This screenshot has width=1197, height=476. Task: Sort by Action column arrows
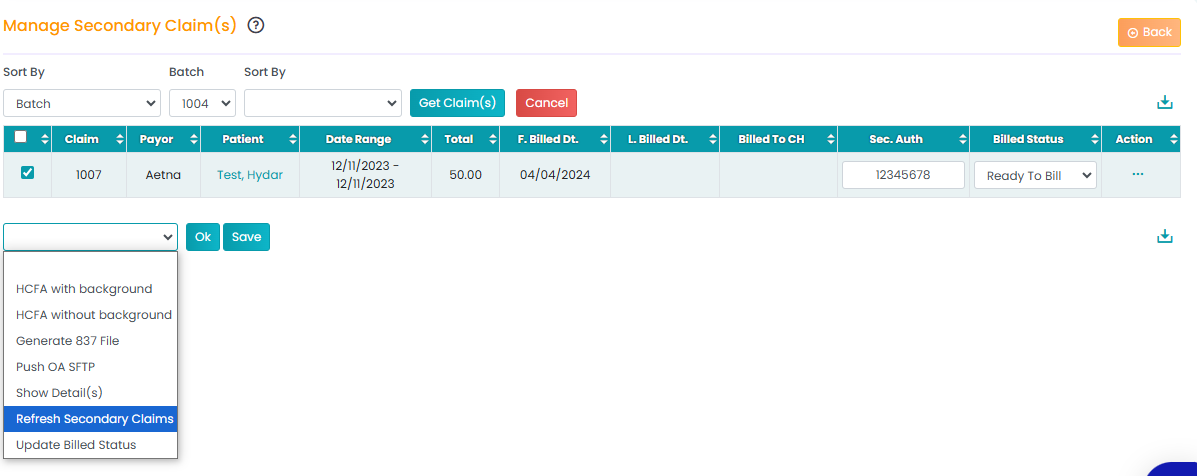[1173, 139]
